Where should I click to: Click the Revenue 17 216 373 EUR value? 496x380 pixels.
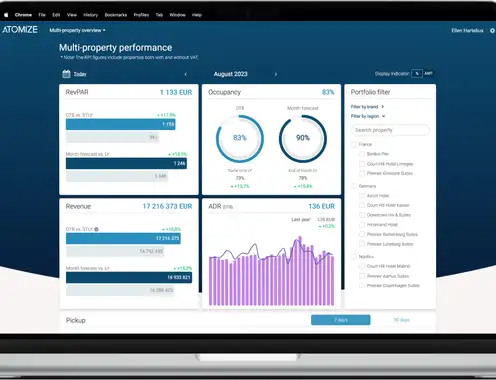pyautogui.click(x=167, y=206)
